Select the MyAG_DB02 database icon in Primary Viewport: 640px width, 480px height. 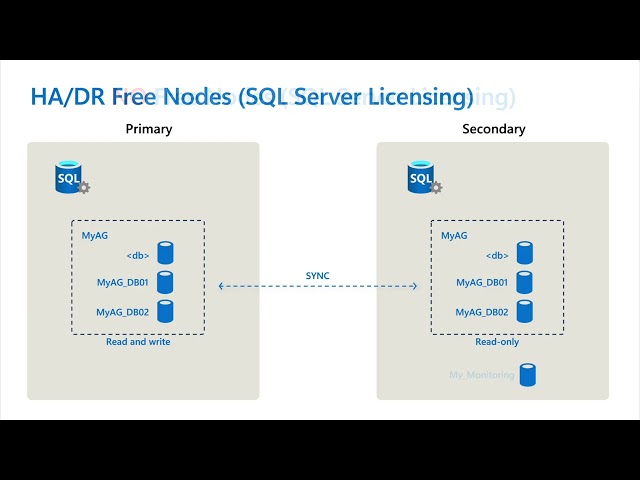pos(165,311)
